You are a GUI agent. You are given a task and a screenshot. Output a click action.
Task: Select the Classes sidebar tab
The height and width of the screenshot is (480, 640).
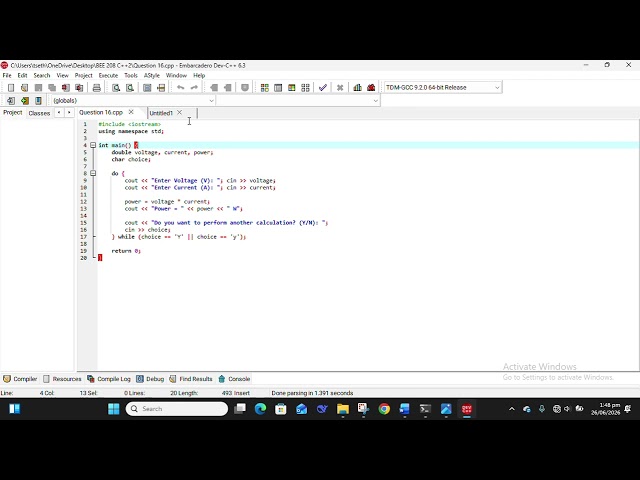(x=39, y=113)
